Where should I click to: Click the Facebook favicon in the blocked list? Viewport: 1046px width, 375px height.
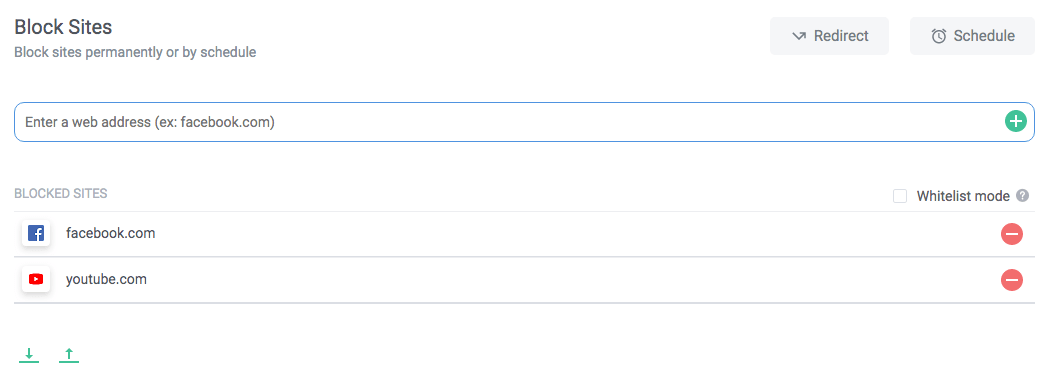tap(36, 234)
